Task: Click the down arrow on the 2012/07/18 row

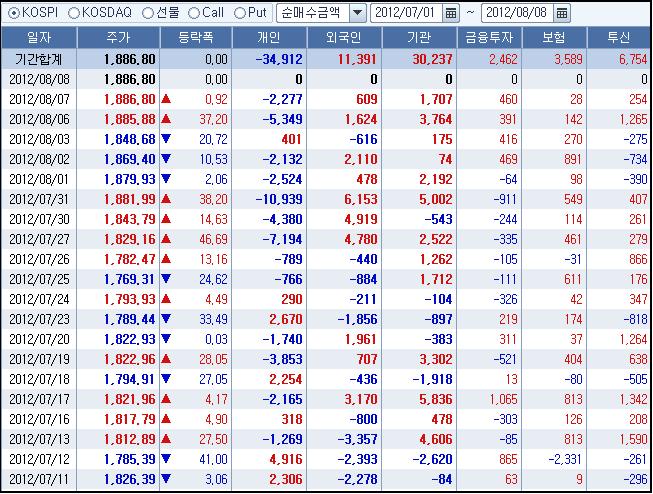Action: pyautogui.click(x=166, y=379)
